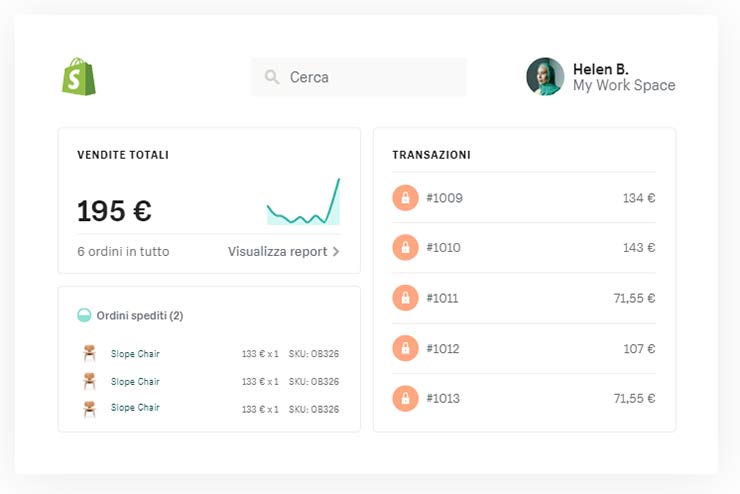740x494 pixels.
Task: Click lock icon for transaction #1009
Action: (405, 198)
